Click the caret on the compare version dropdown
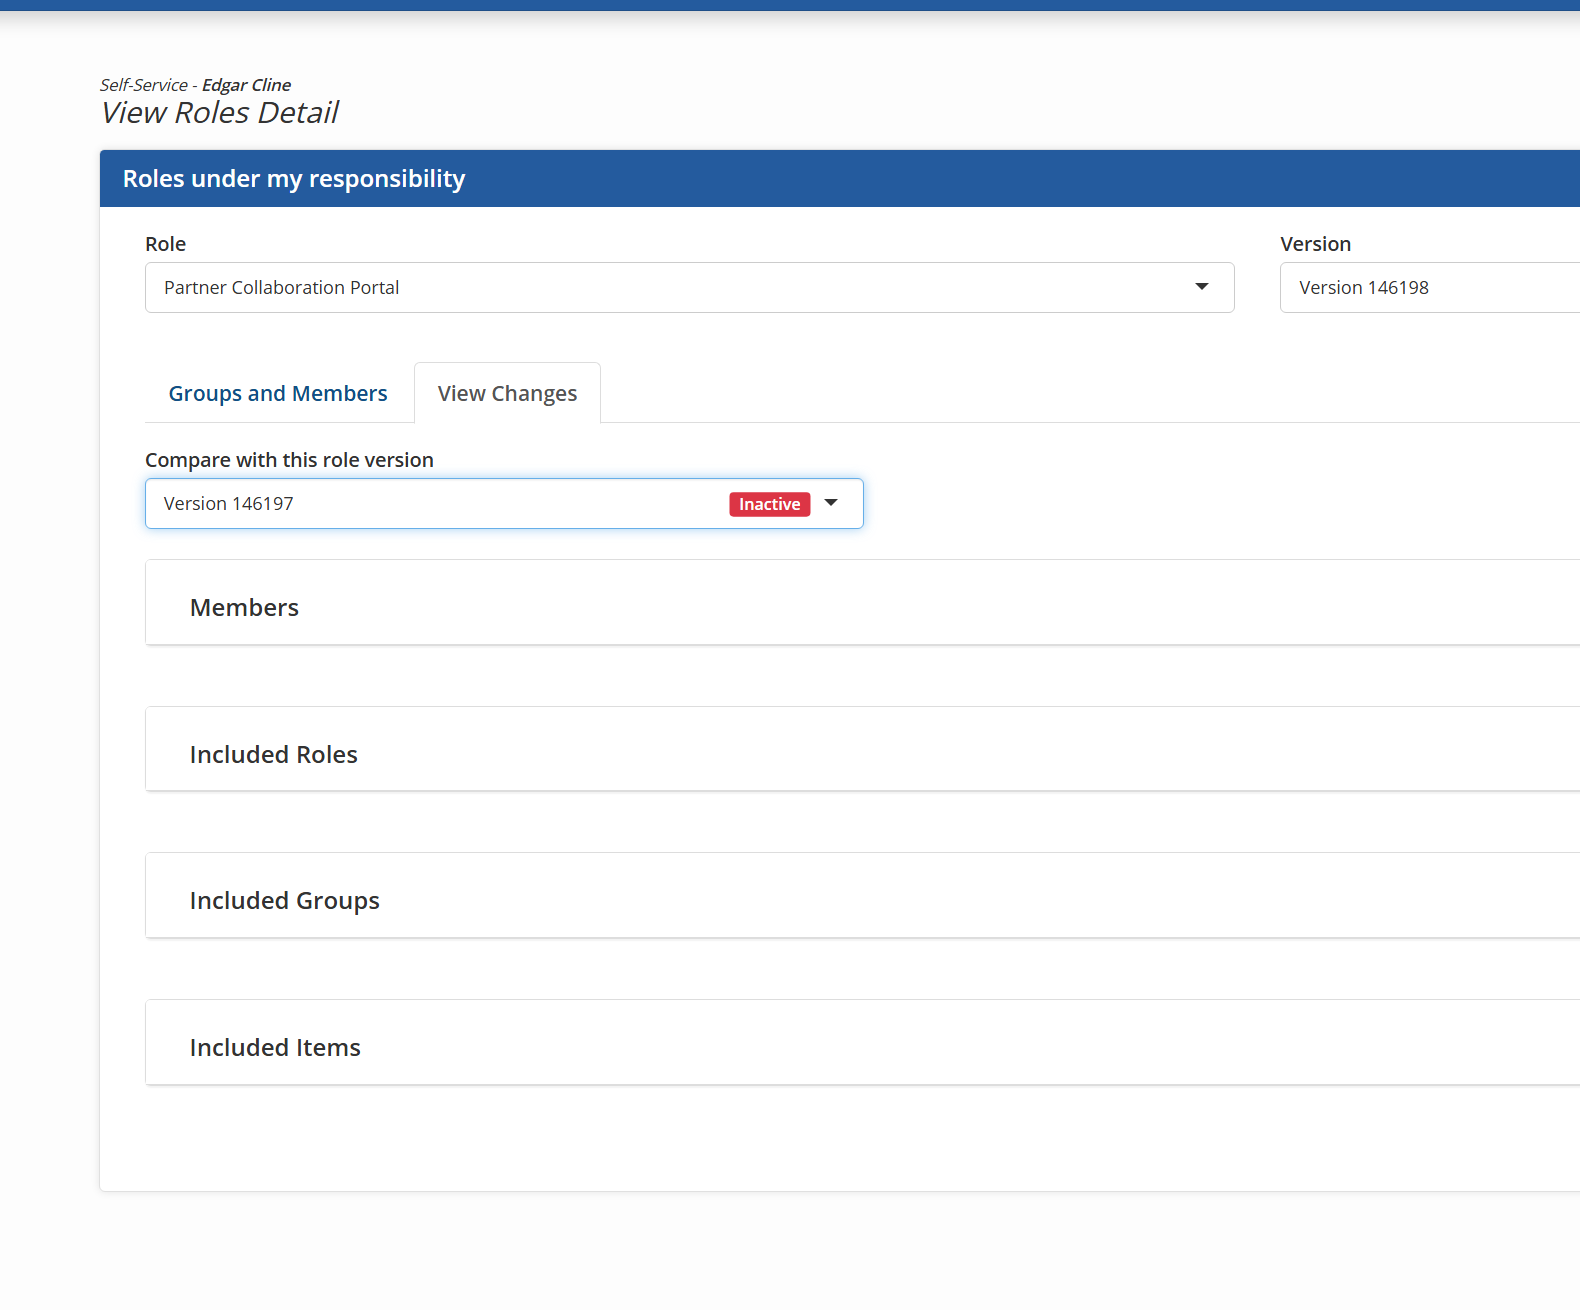 [x=831, y=503]
